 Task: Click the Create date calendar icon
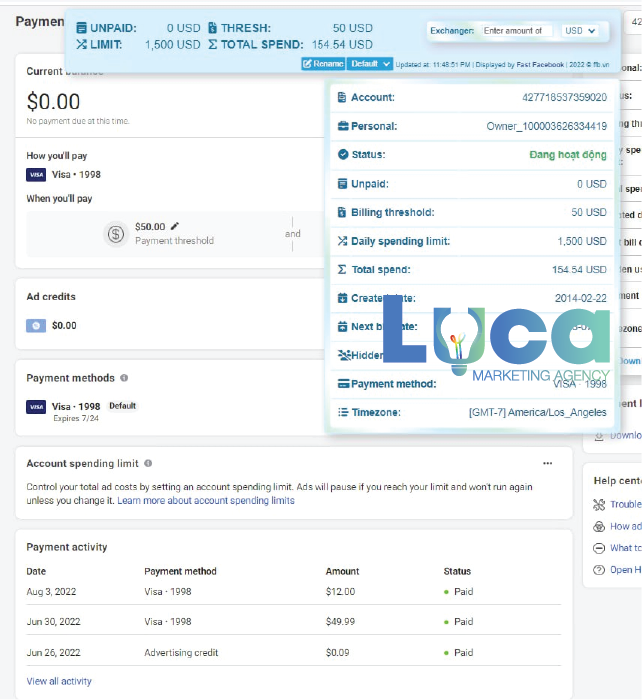(342, 298)
